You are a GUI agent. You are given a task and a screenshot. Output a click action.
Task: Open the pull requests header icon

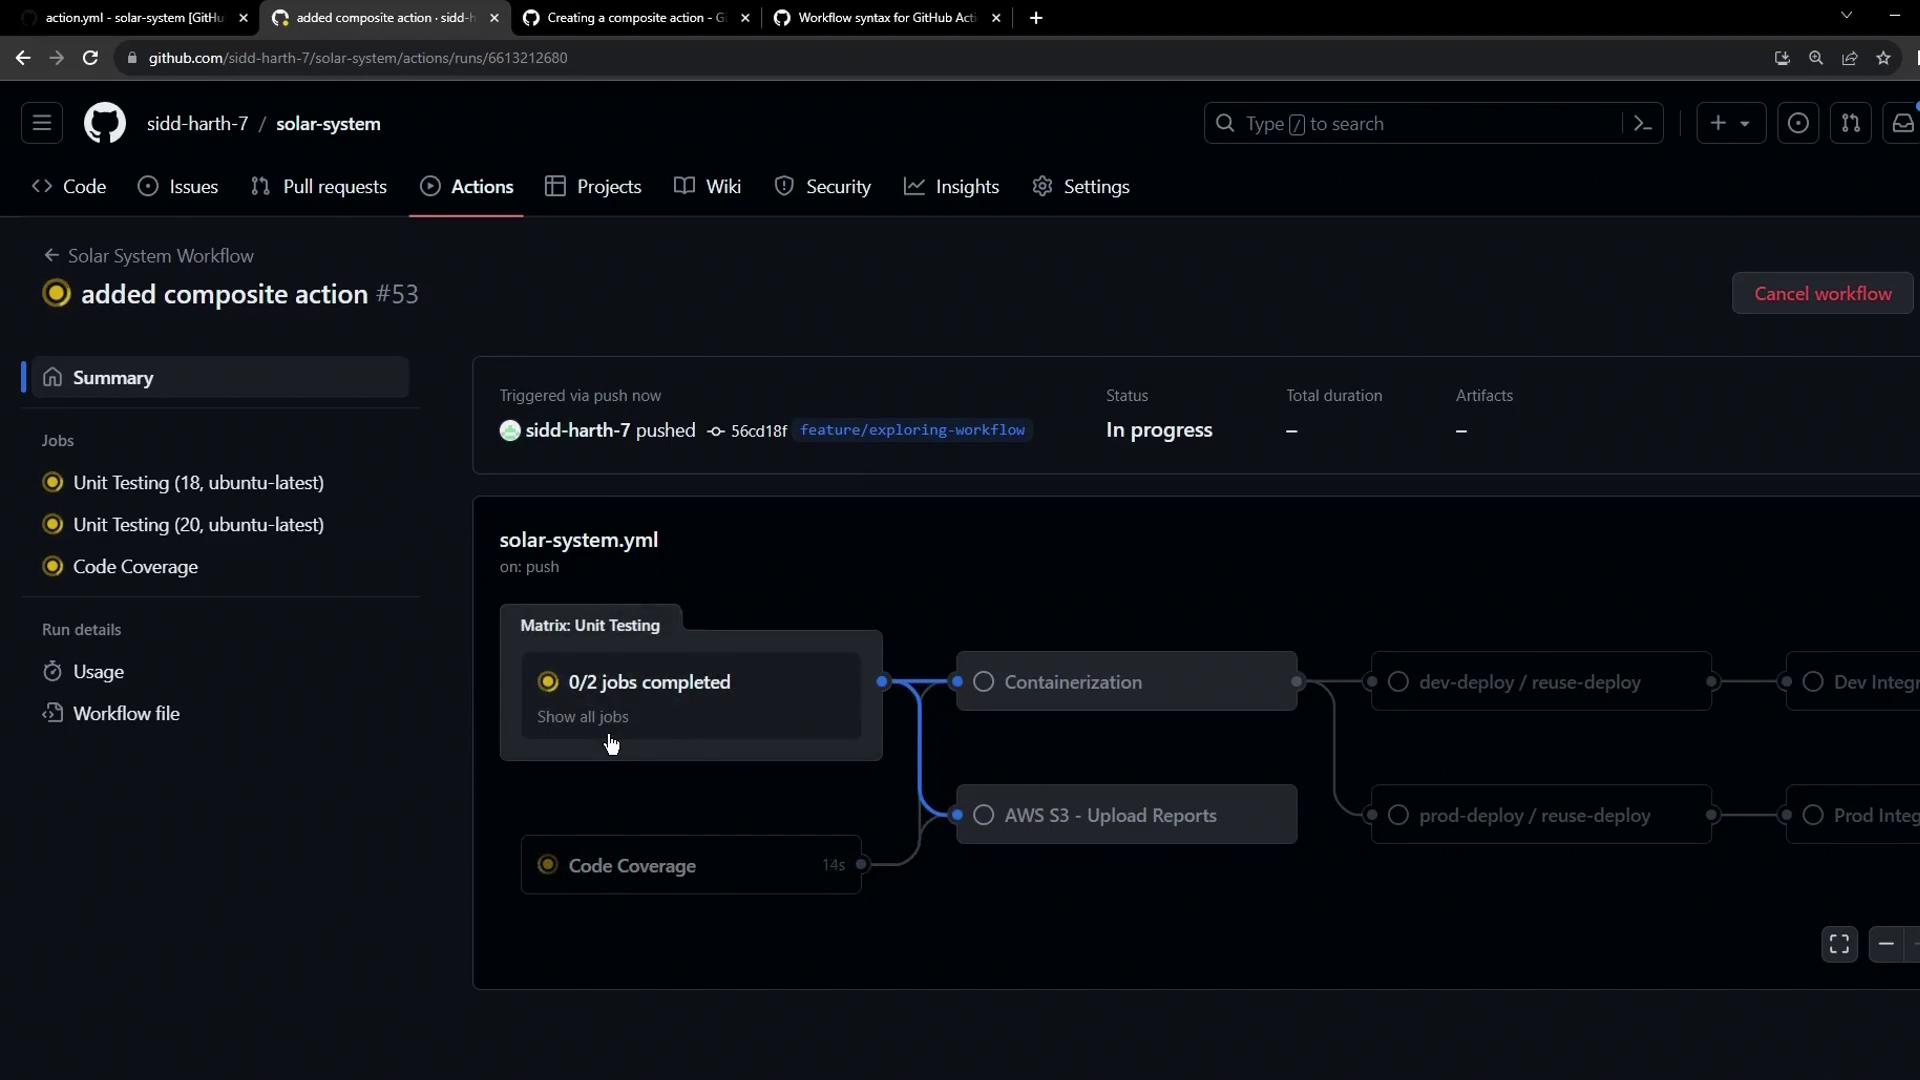[x=1850, y=123]
